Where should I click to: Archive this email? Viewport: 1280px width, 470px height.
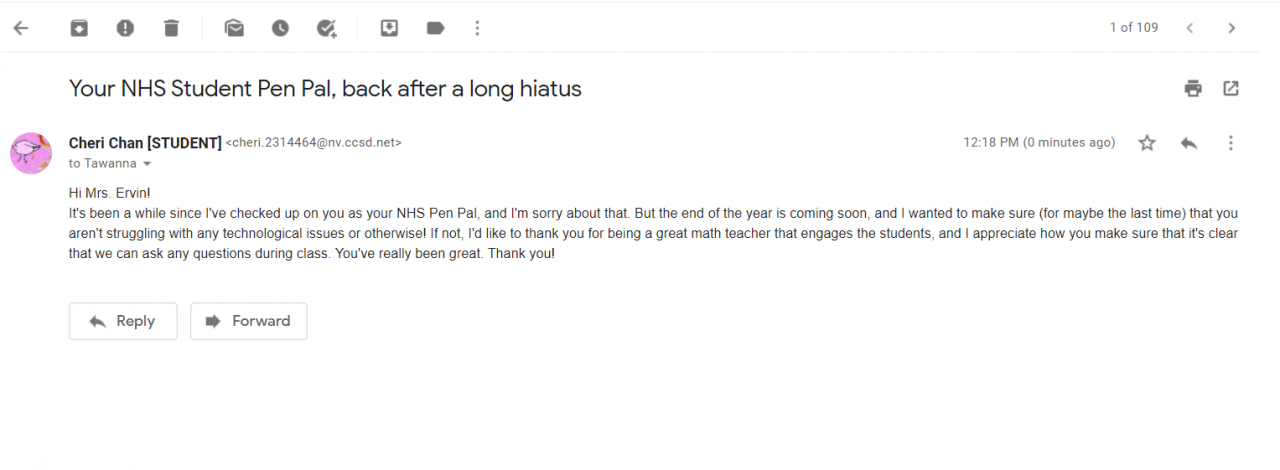click(x=79, y=28)
